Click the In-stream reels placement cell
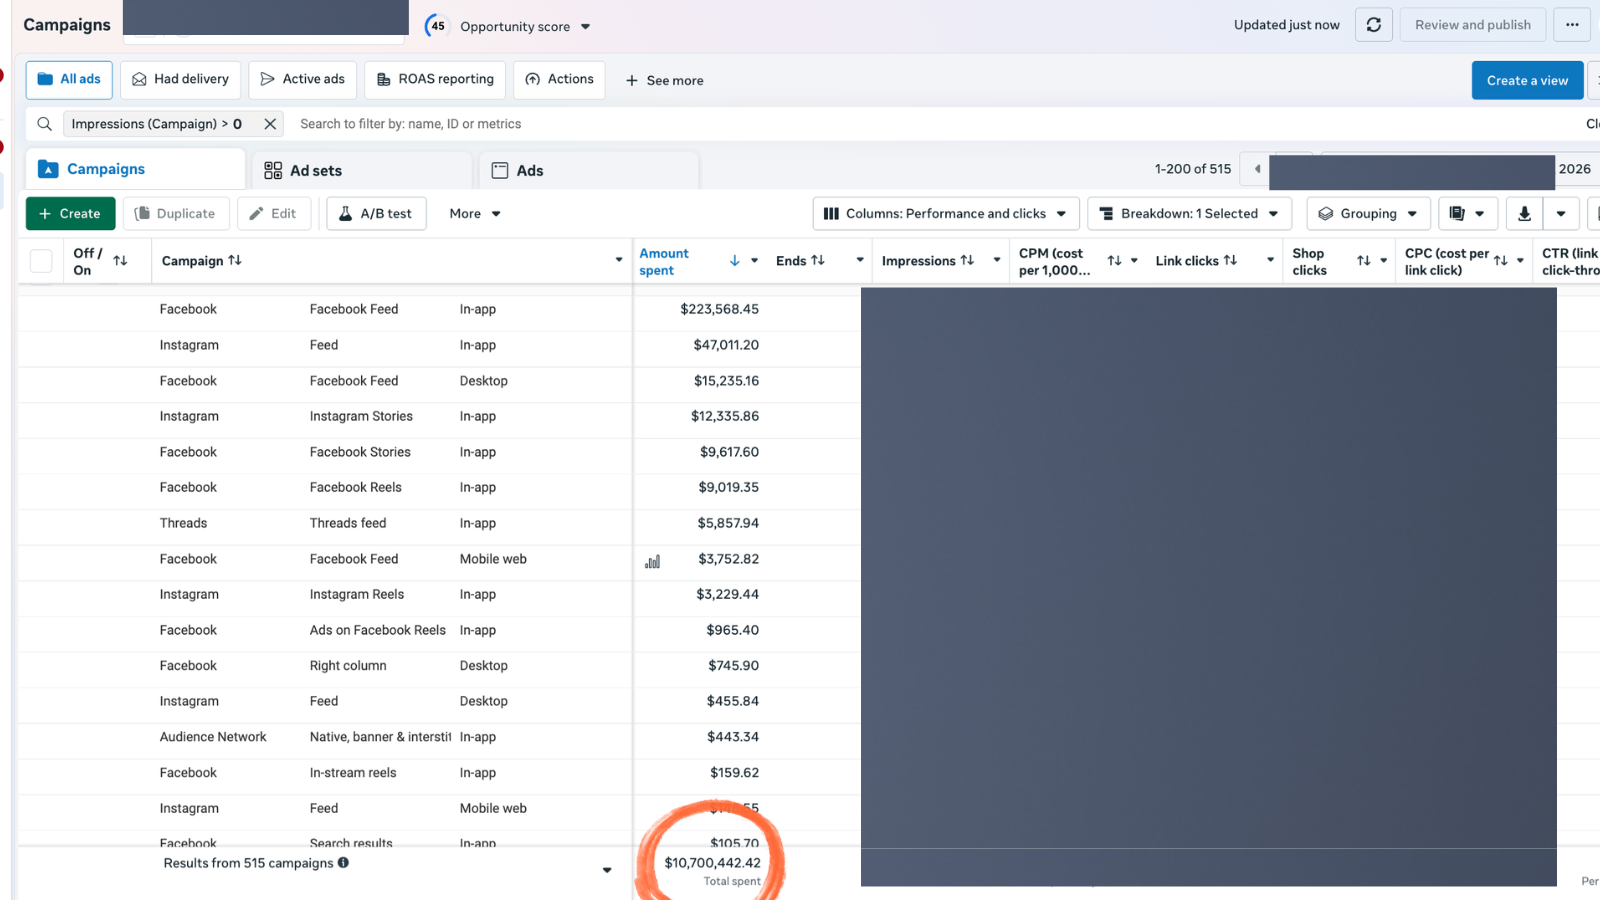This screenshot has width=1600, height=900. (353, 773)
